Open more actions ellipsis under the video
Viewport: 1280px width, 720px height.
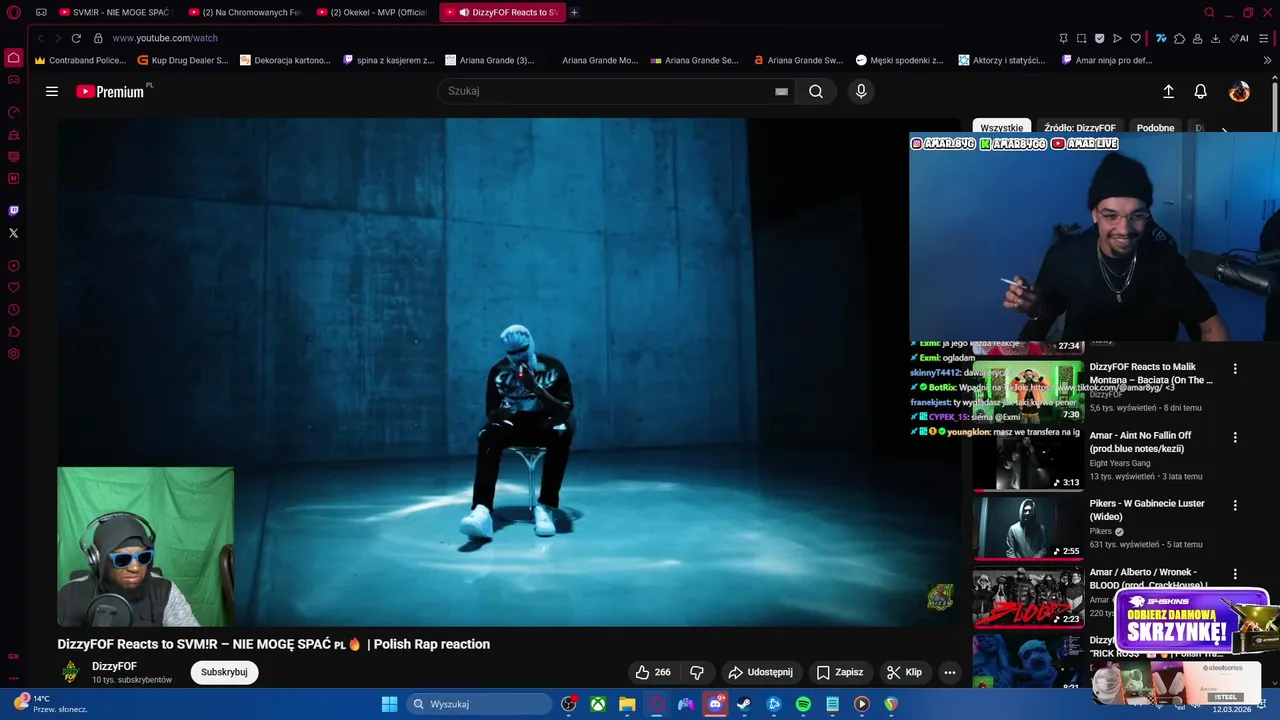[x=950, y=672]
